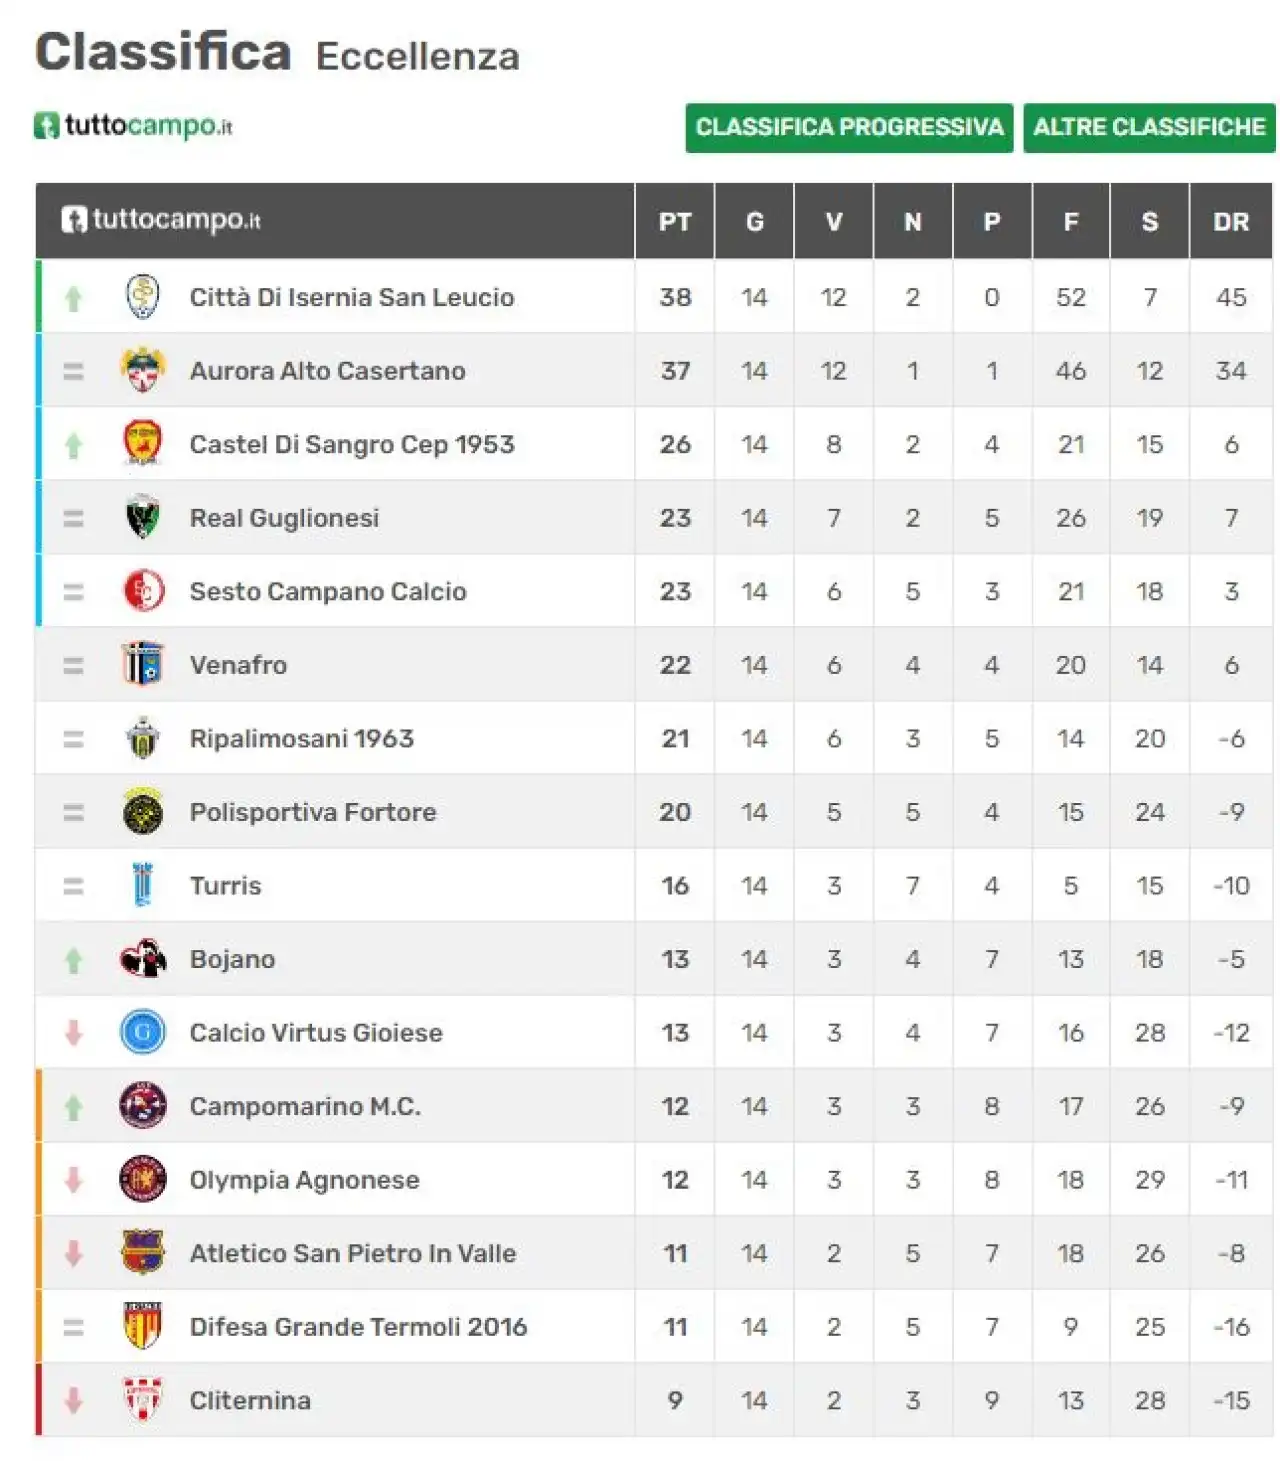Click the green up arrow beside Bojano
The height and width of the screenshot is (1461, 1280).
click(x=73, y=961)
